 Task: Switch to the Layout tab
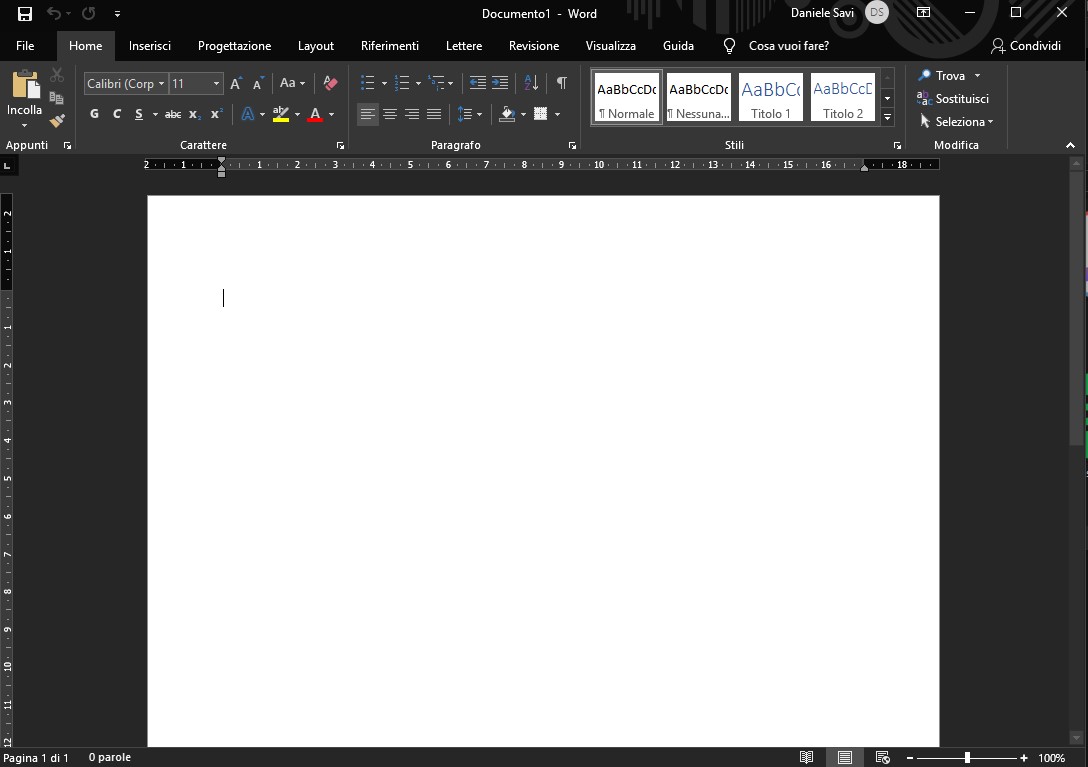pos(316,46)
